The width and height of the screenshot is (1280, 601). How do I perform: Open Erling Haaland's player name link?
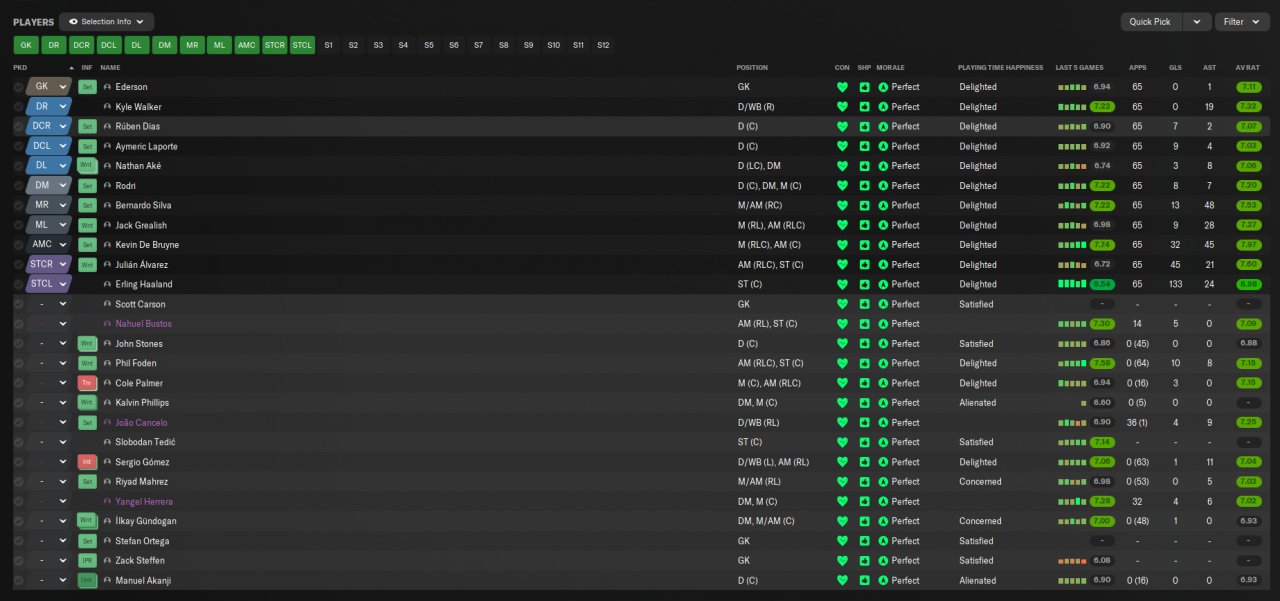click(x=143, y=284)
